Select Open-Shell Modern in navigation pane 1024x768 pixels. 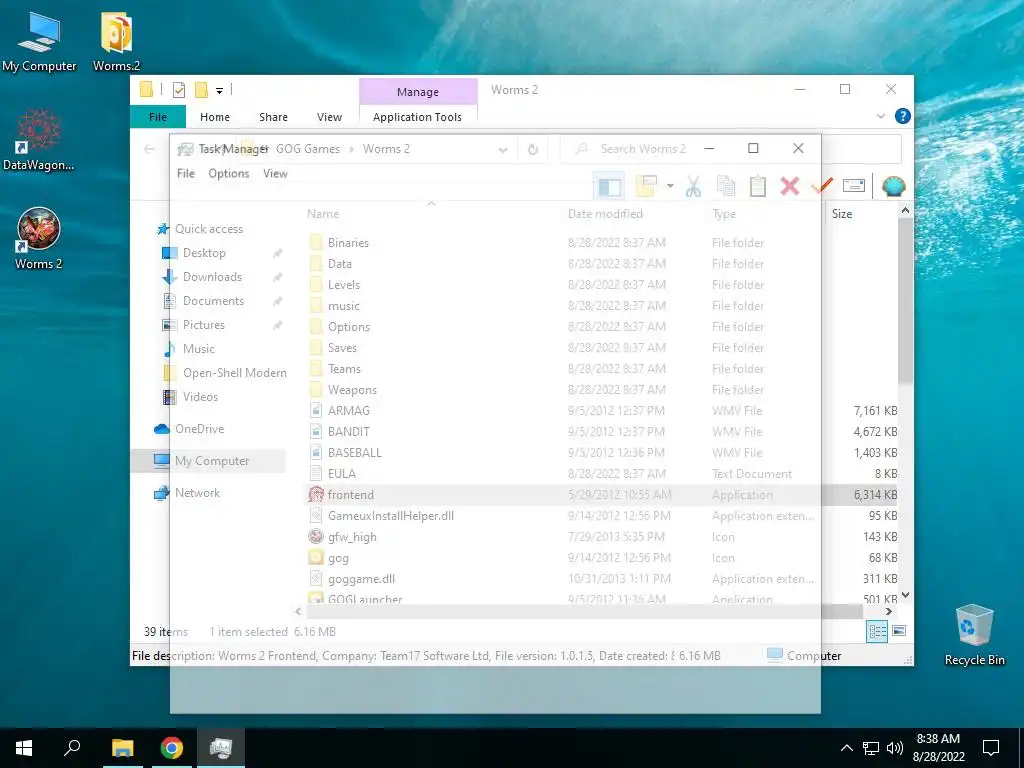click(234, 373)
